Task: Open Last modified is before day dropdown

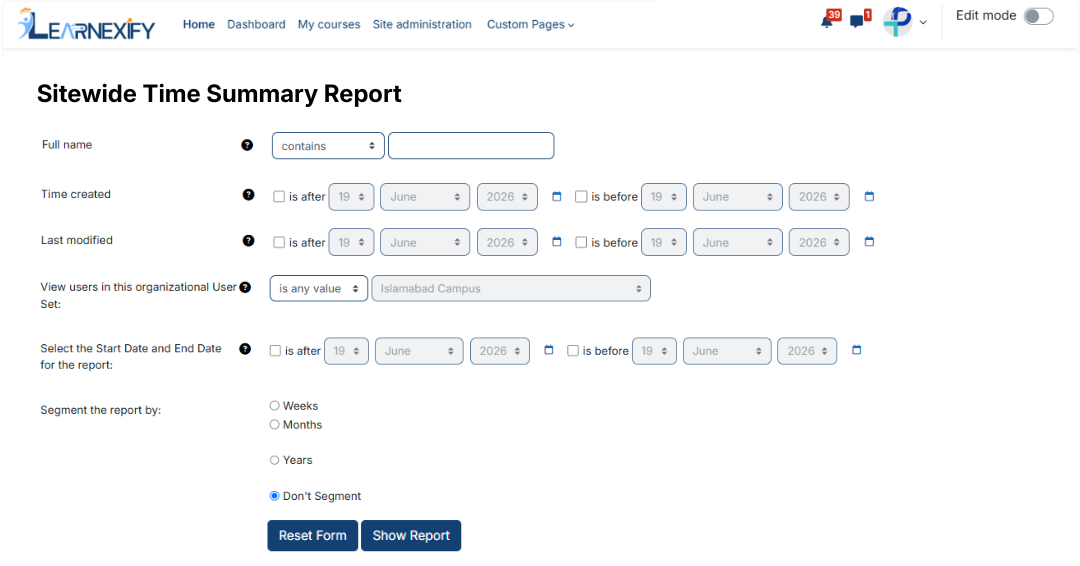Action: [x=664, y=242]
